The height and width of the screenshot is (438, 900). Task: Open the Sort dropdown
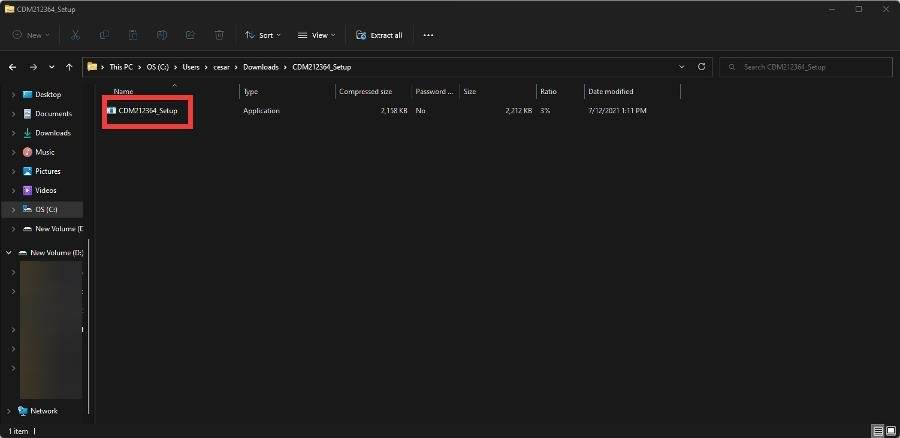(x=262, y=35)
